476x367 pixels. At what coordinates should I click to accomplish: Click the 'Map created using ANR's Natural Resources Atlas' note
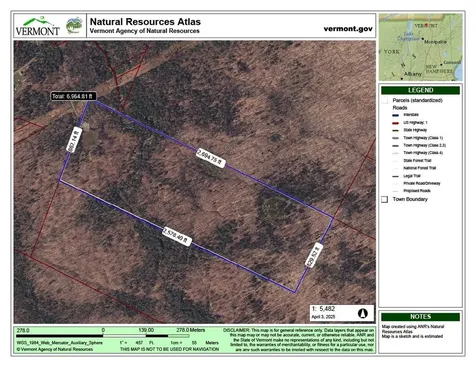click(x=413, y=329)
